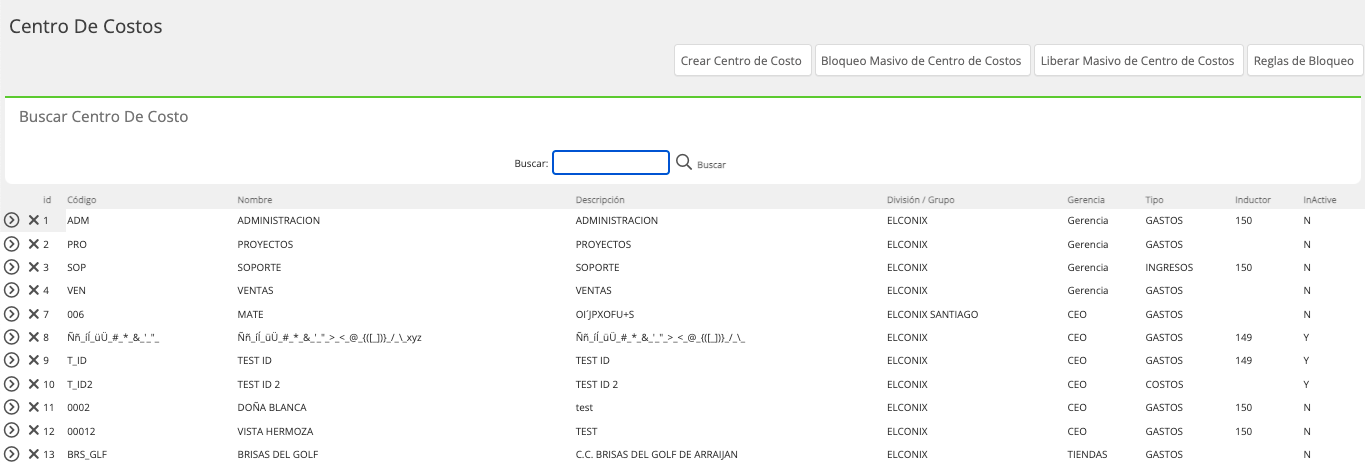Click the Código column header
This screenshot has height=466, width=1365.
pyautogui.click(x=82, y=200)
